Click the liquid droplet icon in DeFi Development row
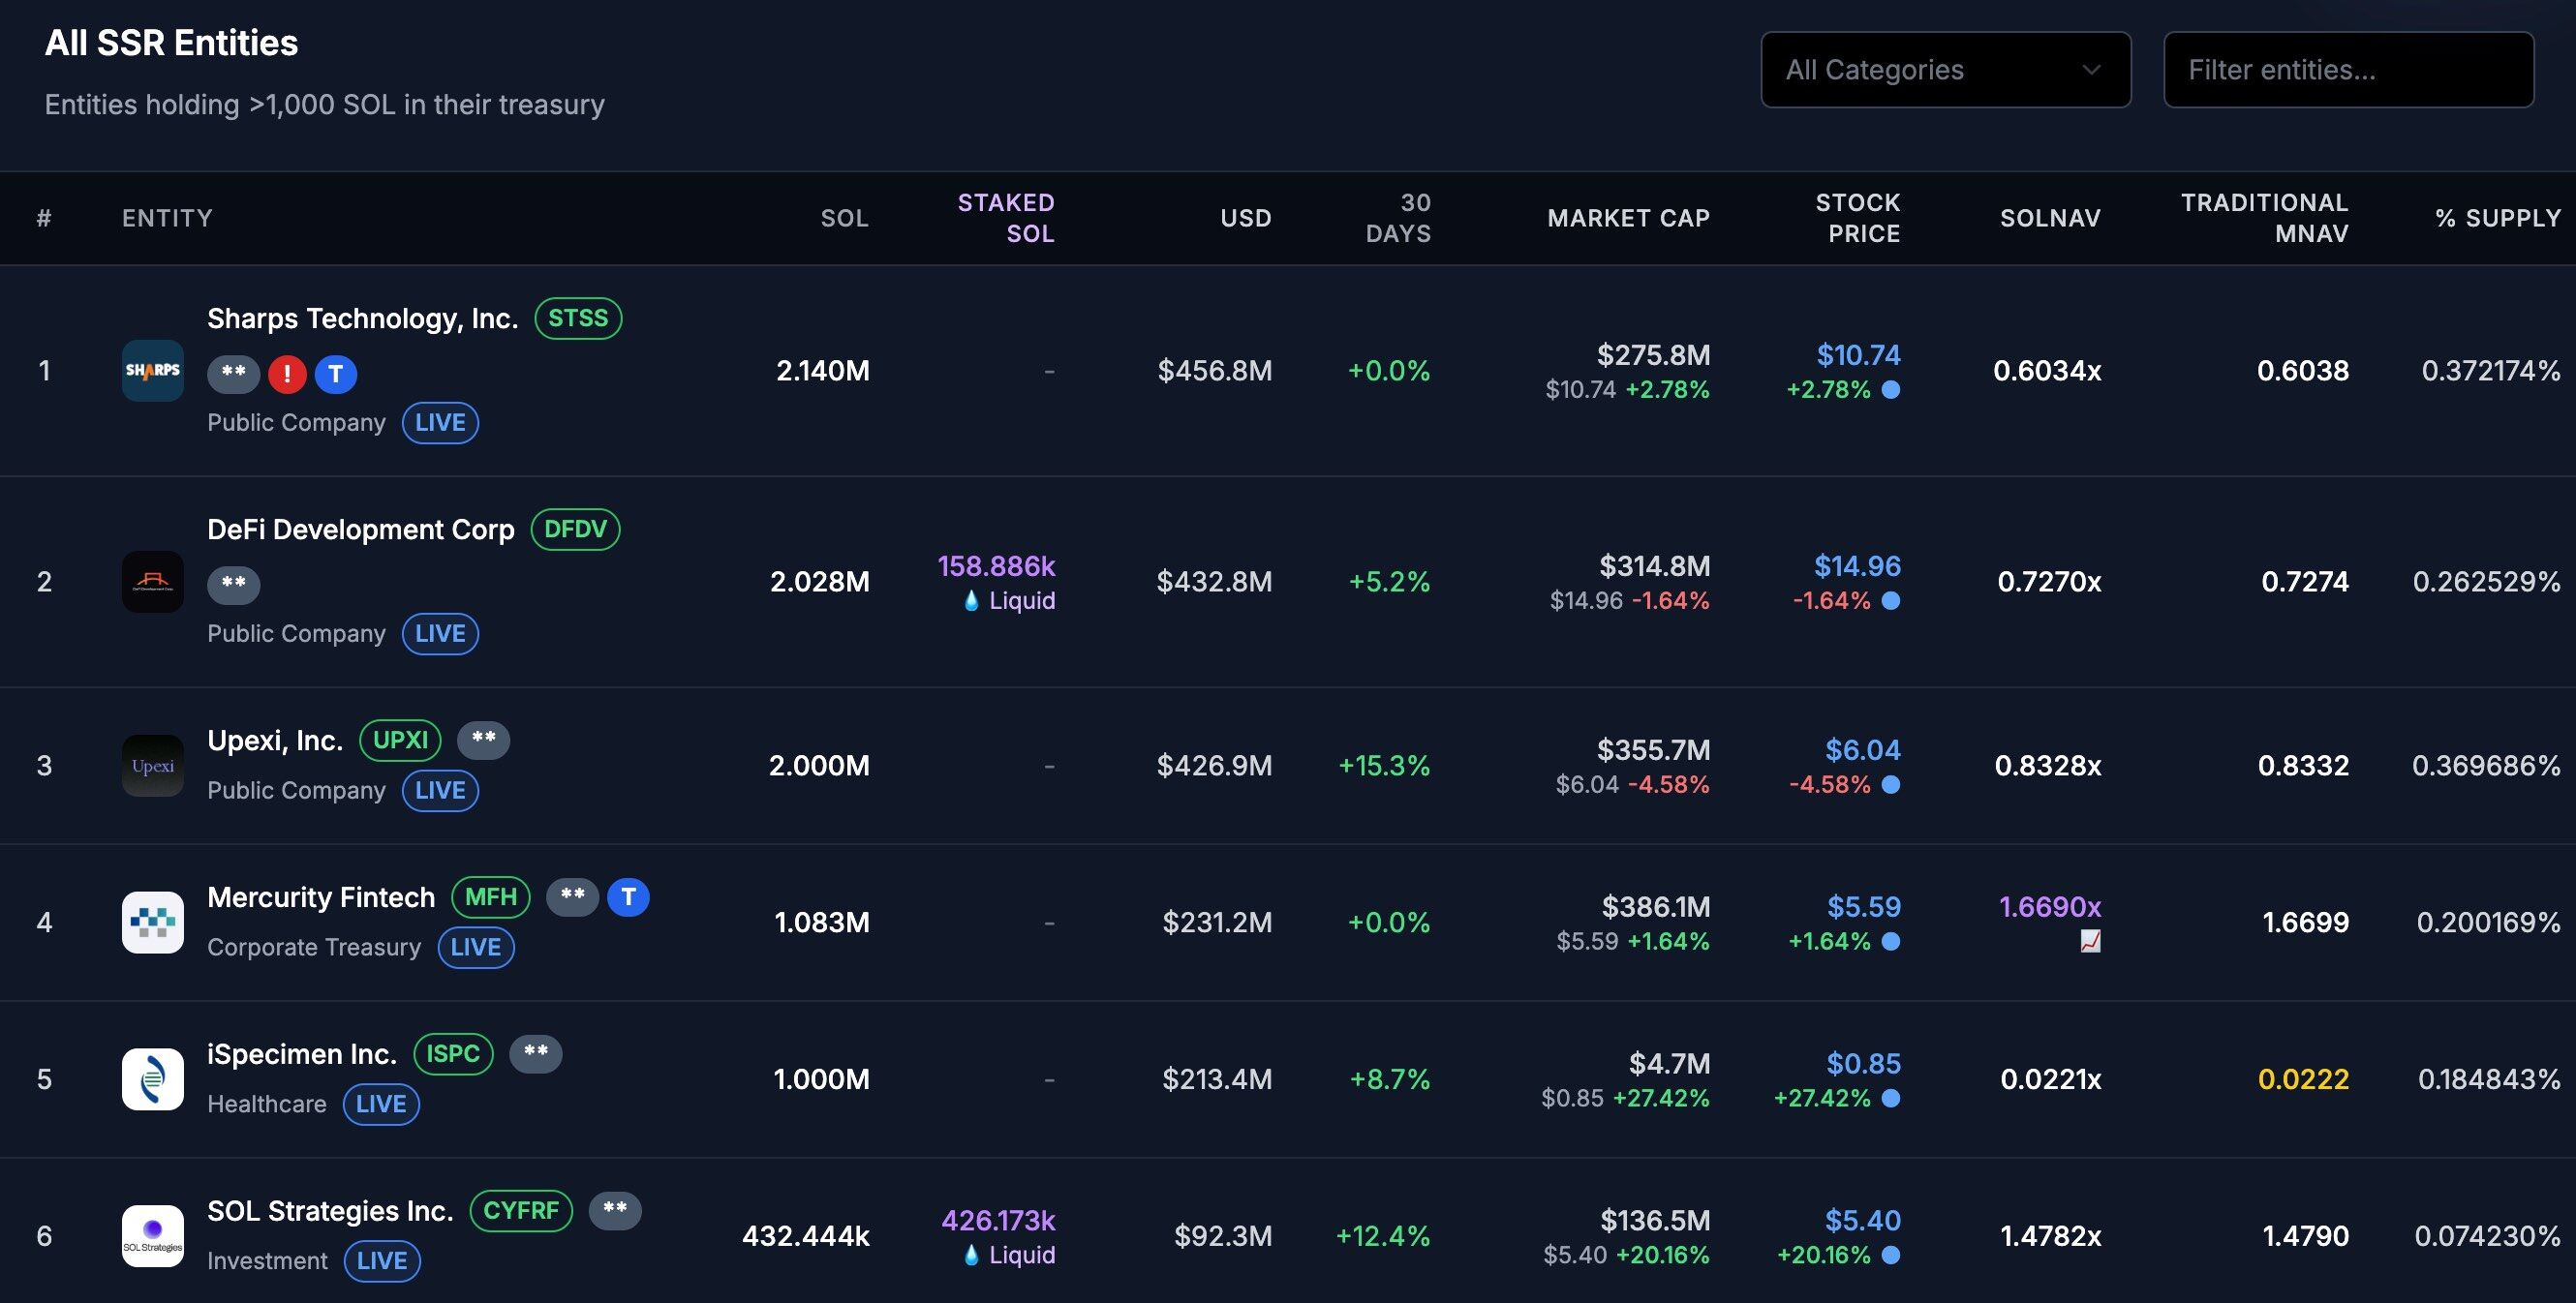2576x1303 pixels. [x=970, y=601]
